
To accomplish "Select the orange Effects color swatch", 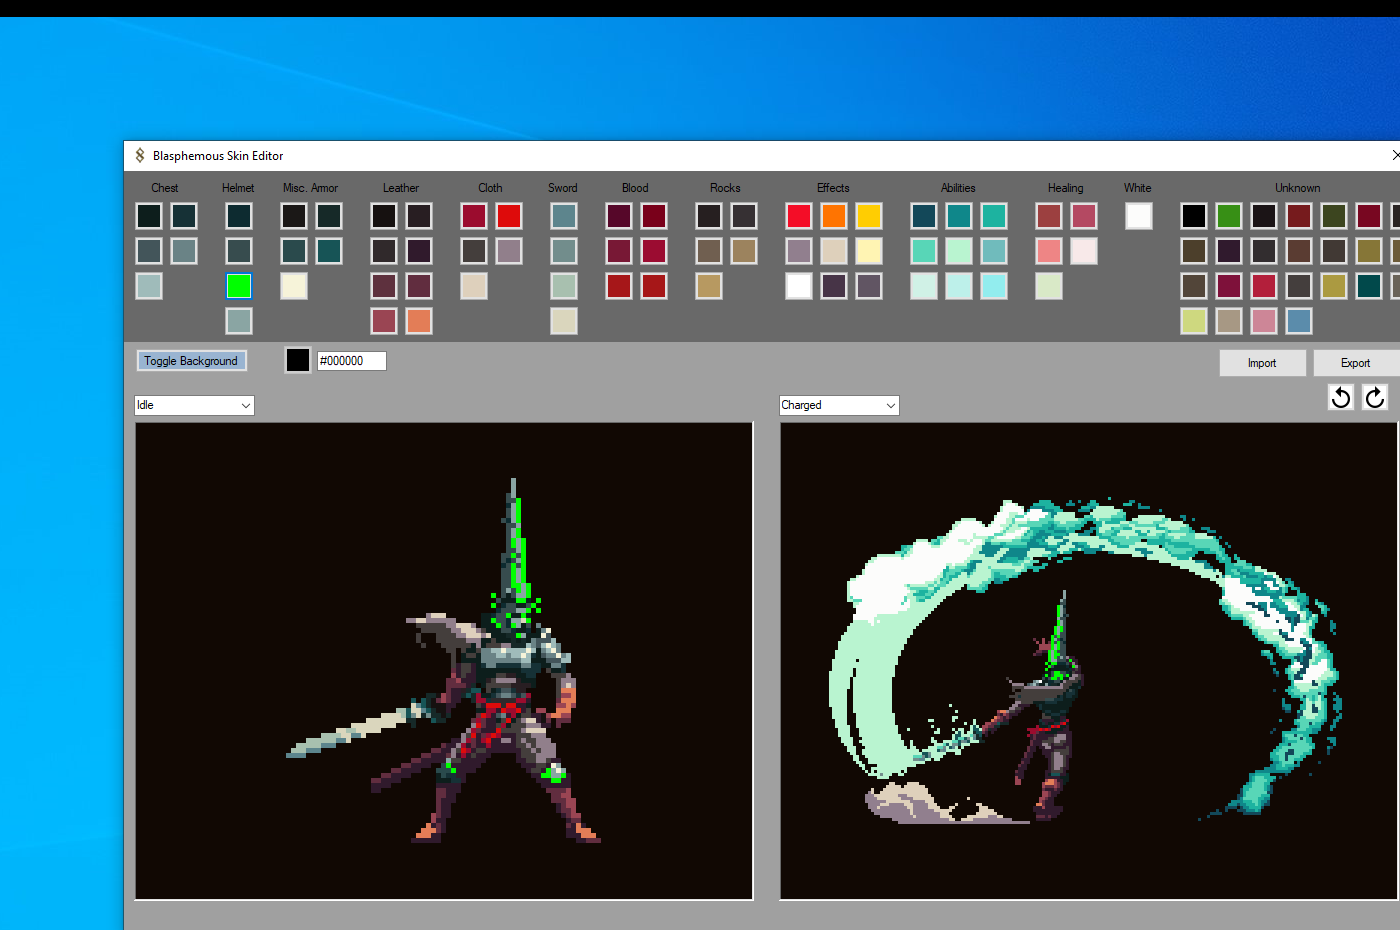I will (x=833, y=216).
